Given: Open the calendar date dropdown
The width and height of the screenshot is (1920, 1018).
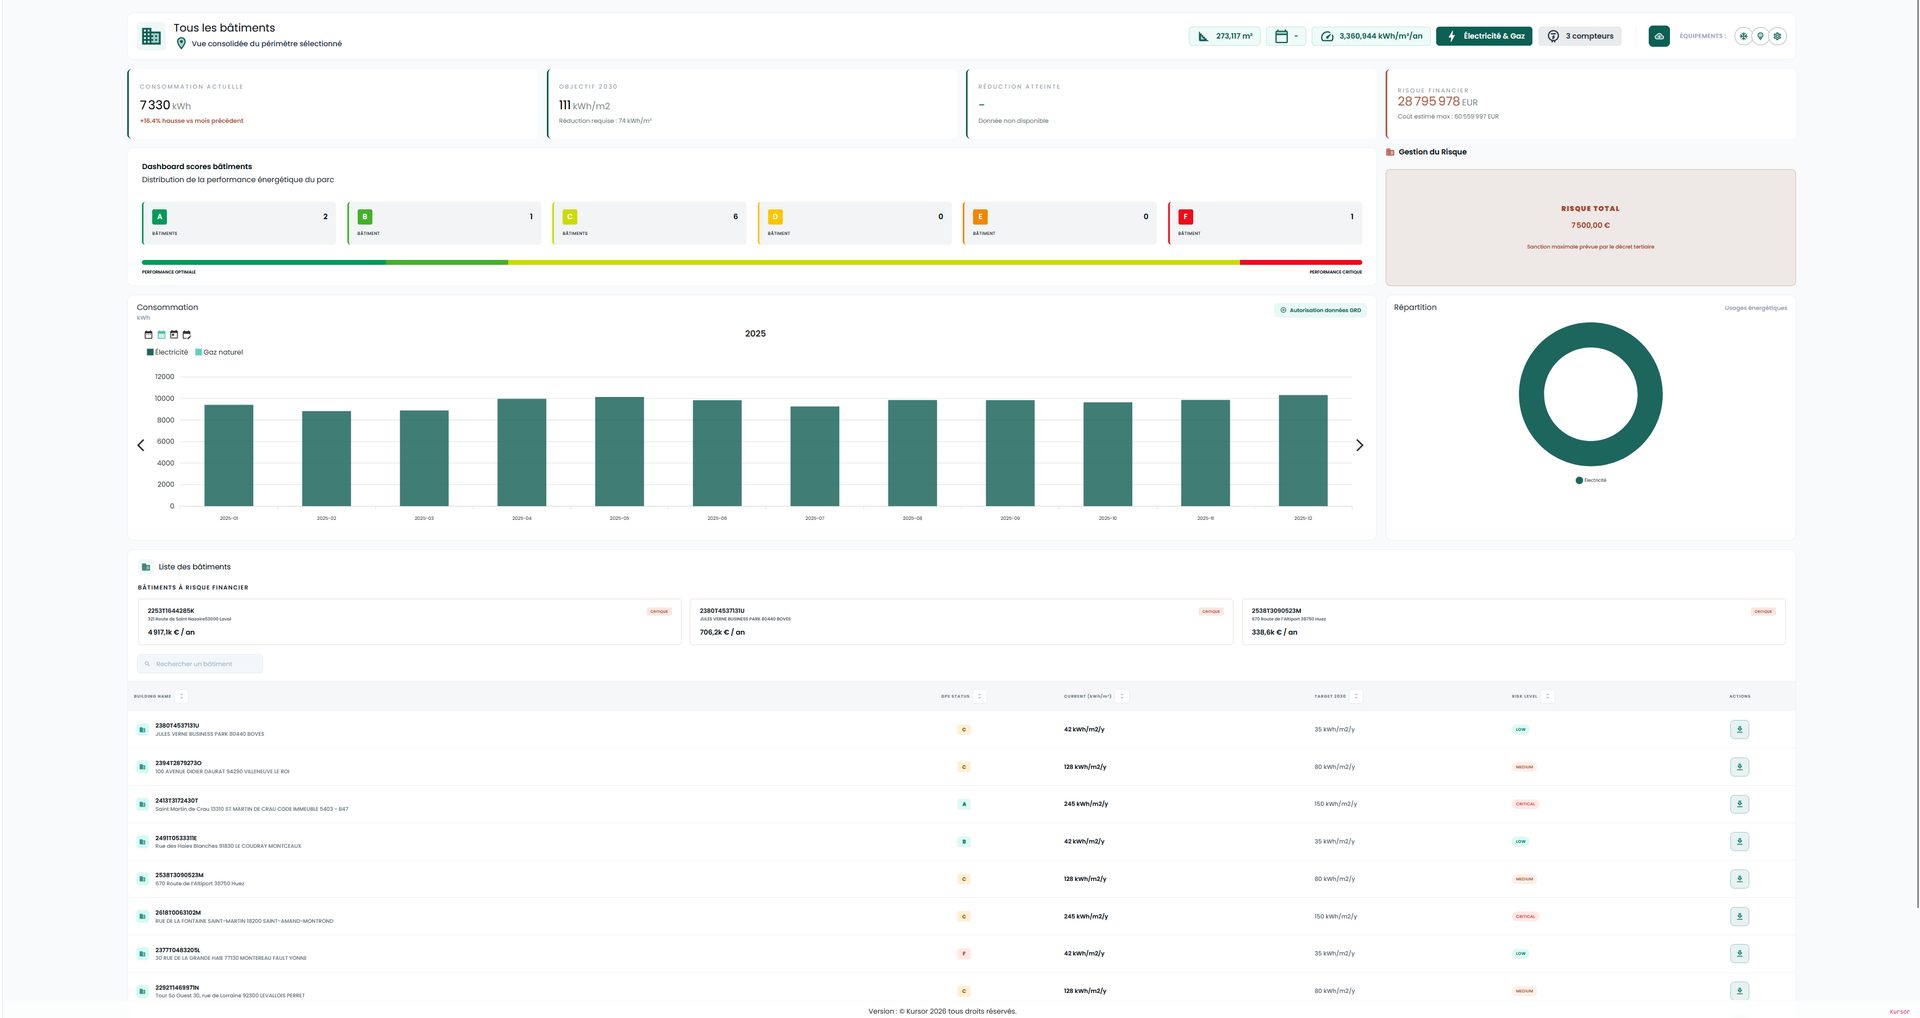Looking at the screenshot, I should [x=1286, y=36].
